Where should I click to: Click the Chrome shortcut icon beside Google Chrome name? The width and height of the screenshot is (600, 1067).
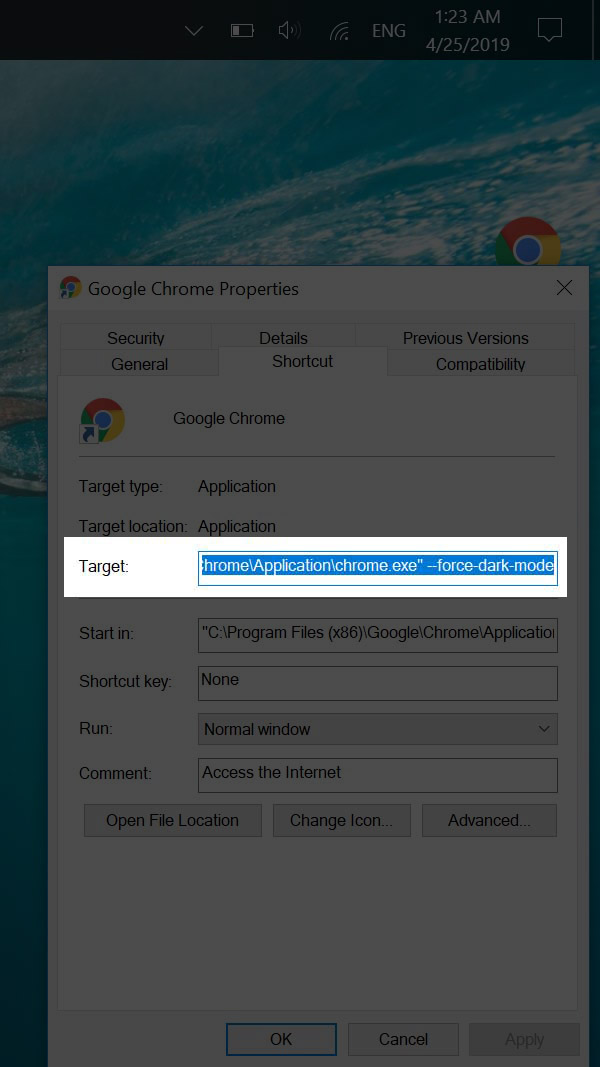click(102, 421)
